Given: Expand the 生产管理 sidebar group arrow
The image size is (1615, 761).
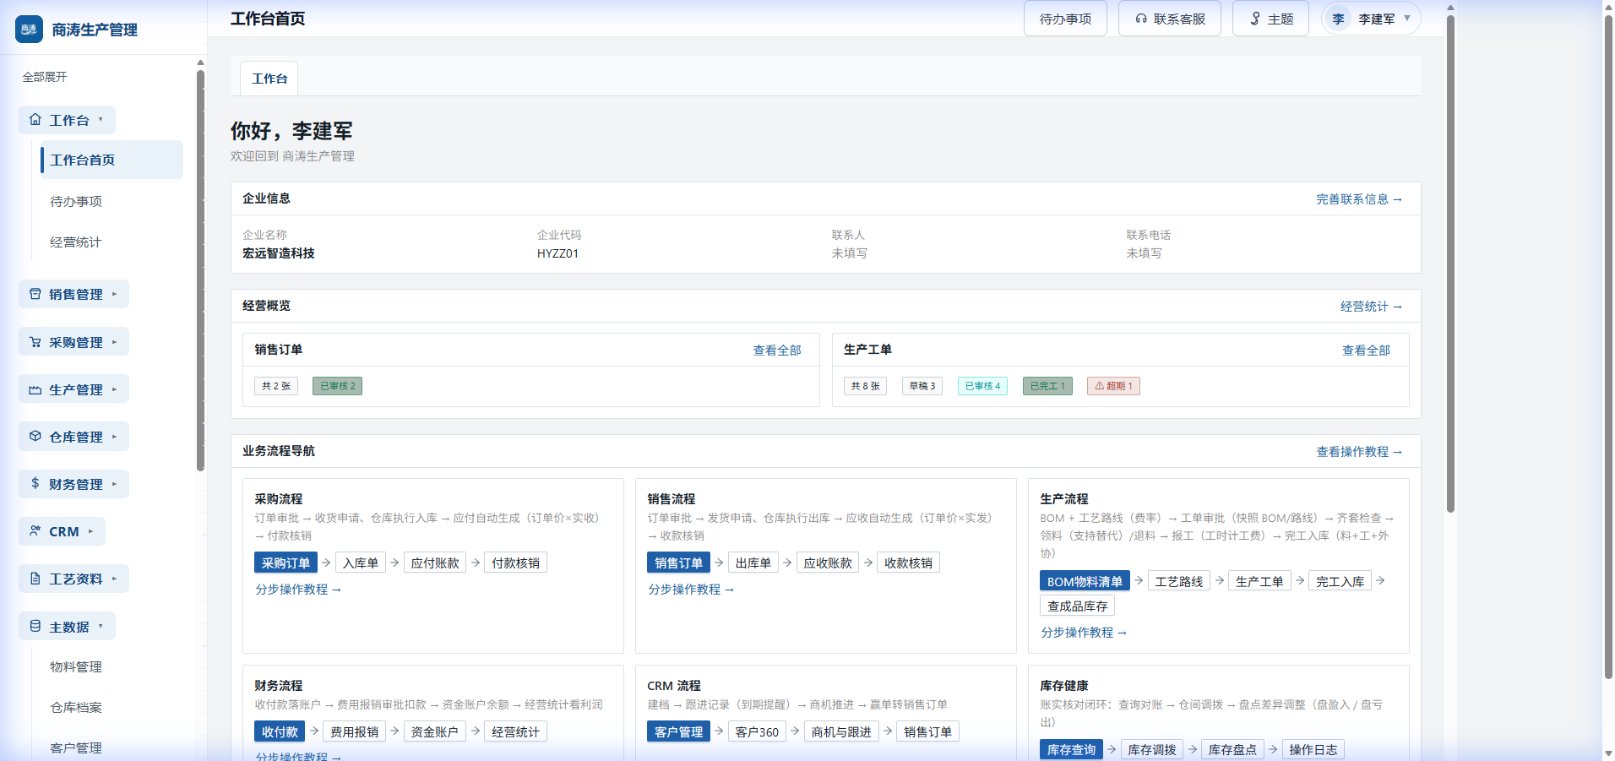Looking at the screenshot, I should 114,390.
